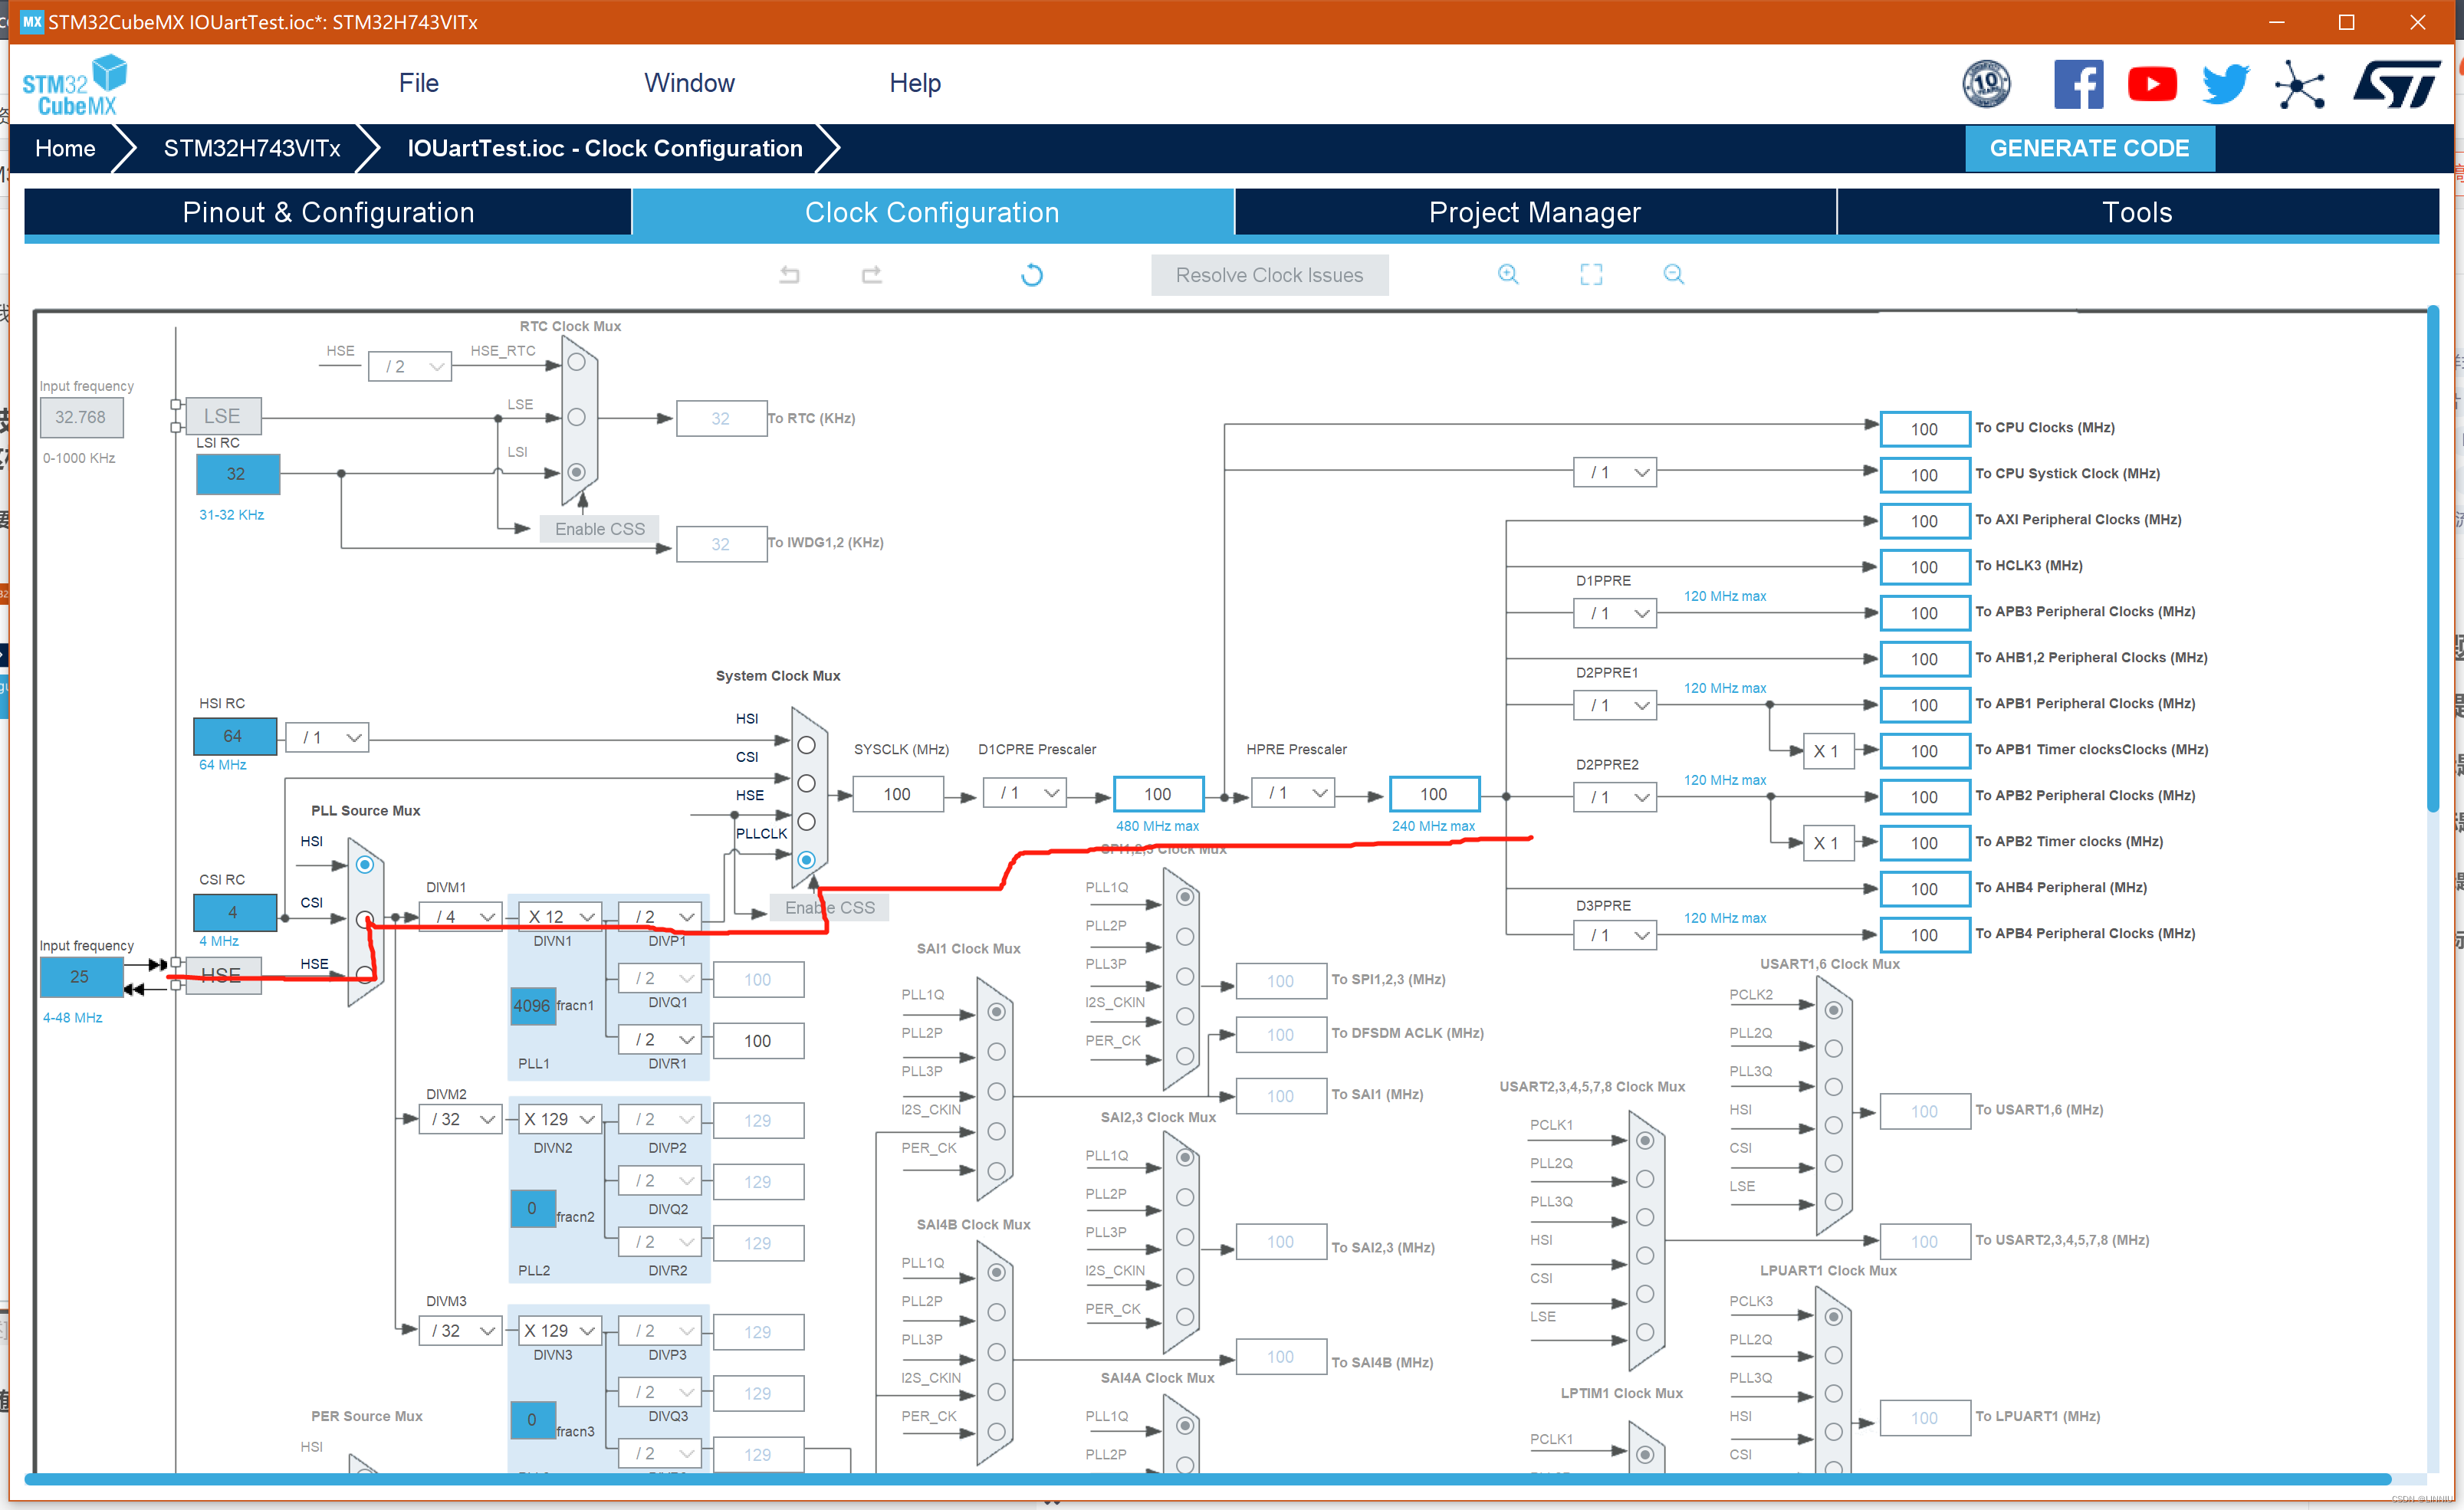Click the fit-to-screen zoom icon
This screenshot has width=2464, height=1510.
[x=1590, y=274]
